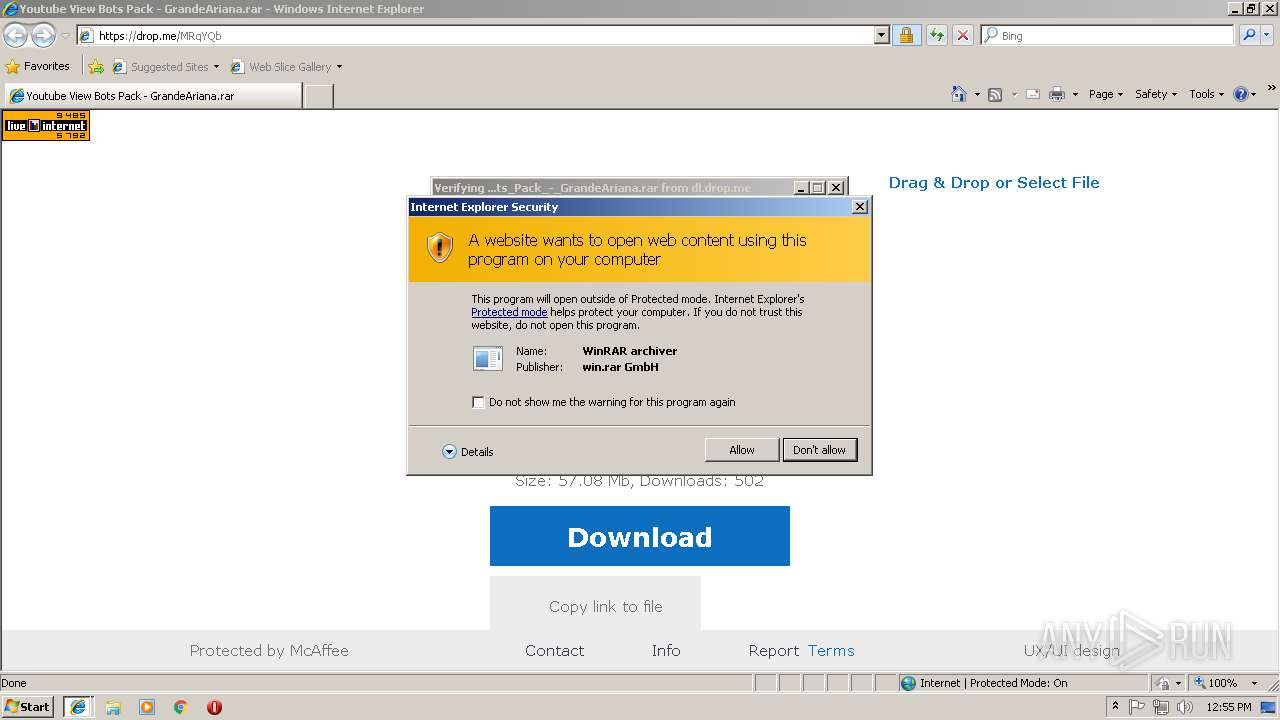
Task: Open Google Chrome from taskbar
Action: point(181,707)
